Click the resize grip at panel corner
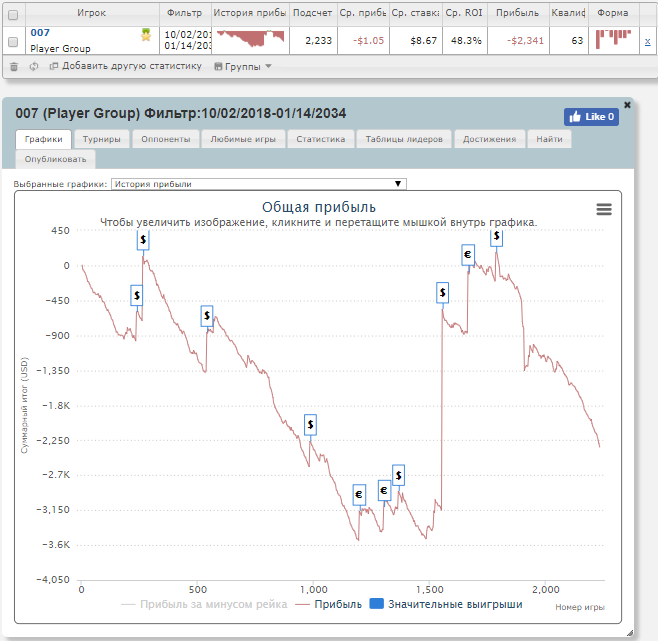This screenshot has width=658, height=641. click(630, 633)
